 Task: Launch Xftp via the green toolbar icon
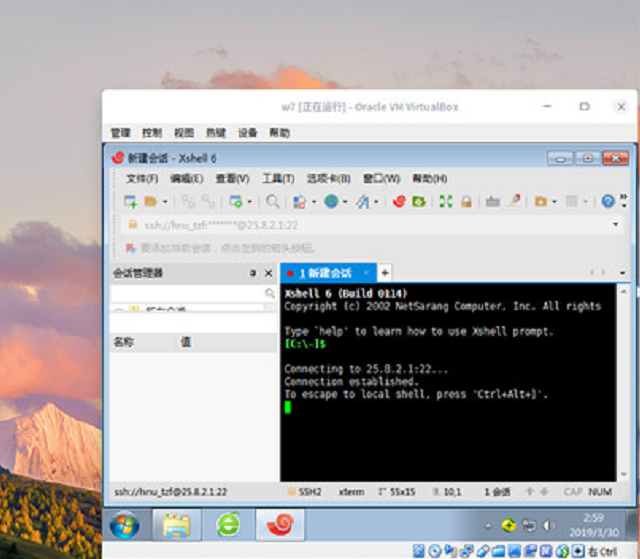click(419, 201)
